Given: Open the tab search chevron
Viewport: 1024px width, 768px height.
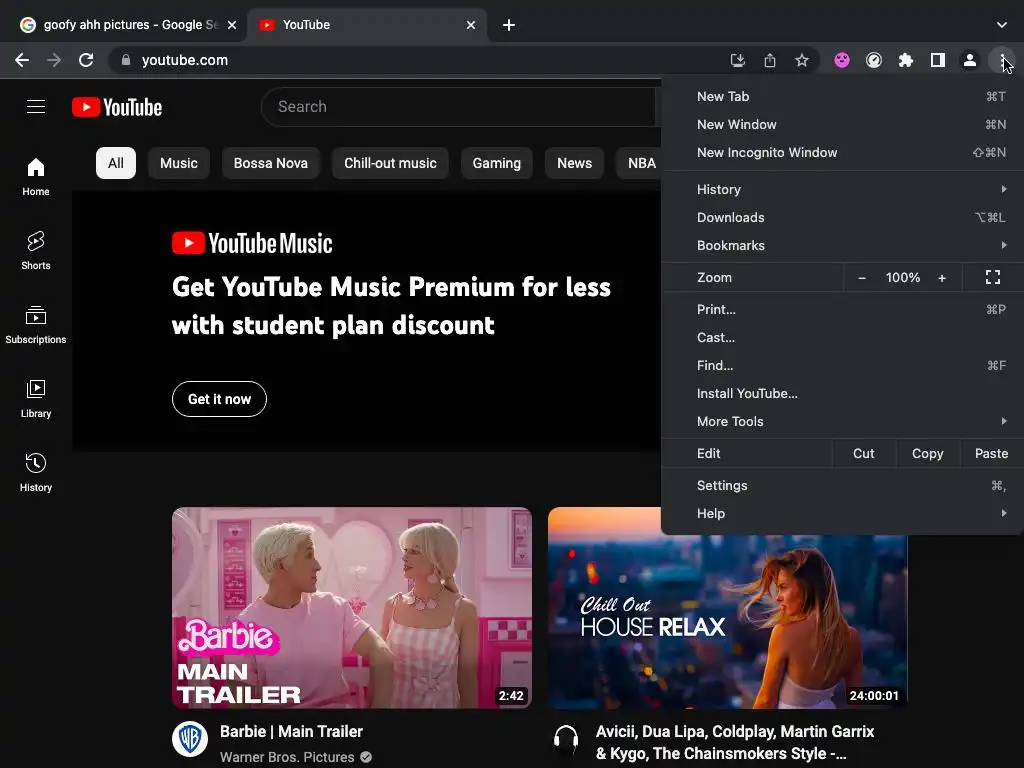Looking at the screenshot, I should (x=1002, y=25).
